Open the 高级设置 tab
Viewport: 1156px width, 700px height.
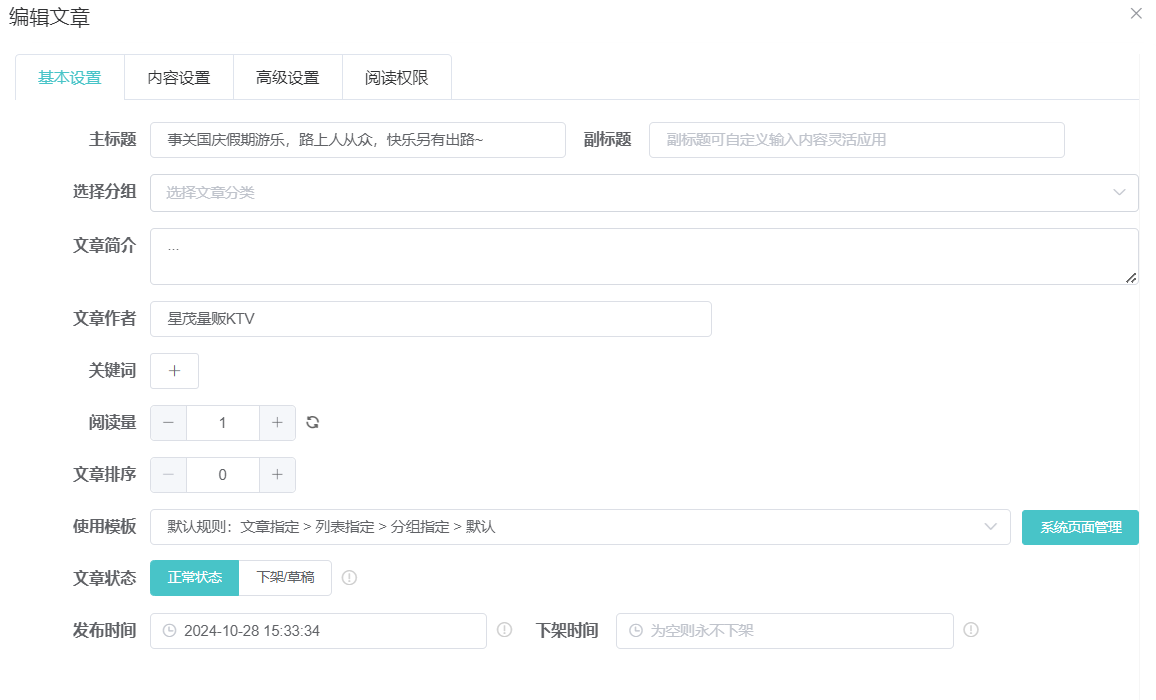click(x=288, y=78)
